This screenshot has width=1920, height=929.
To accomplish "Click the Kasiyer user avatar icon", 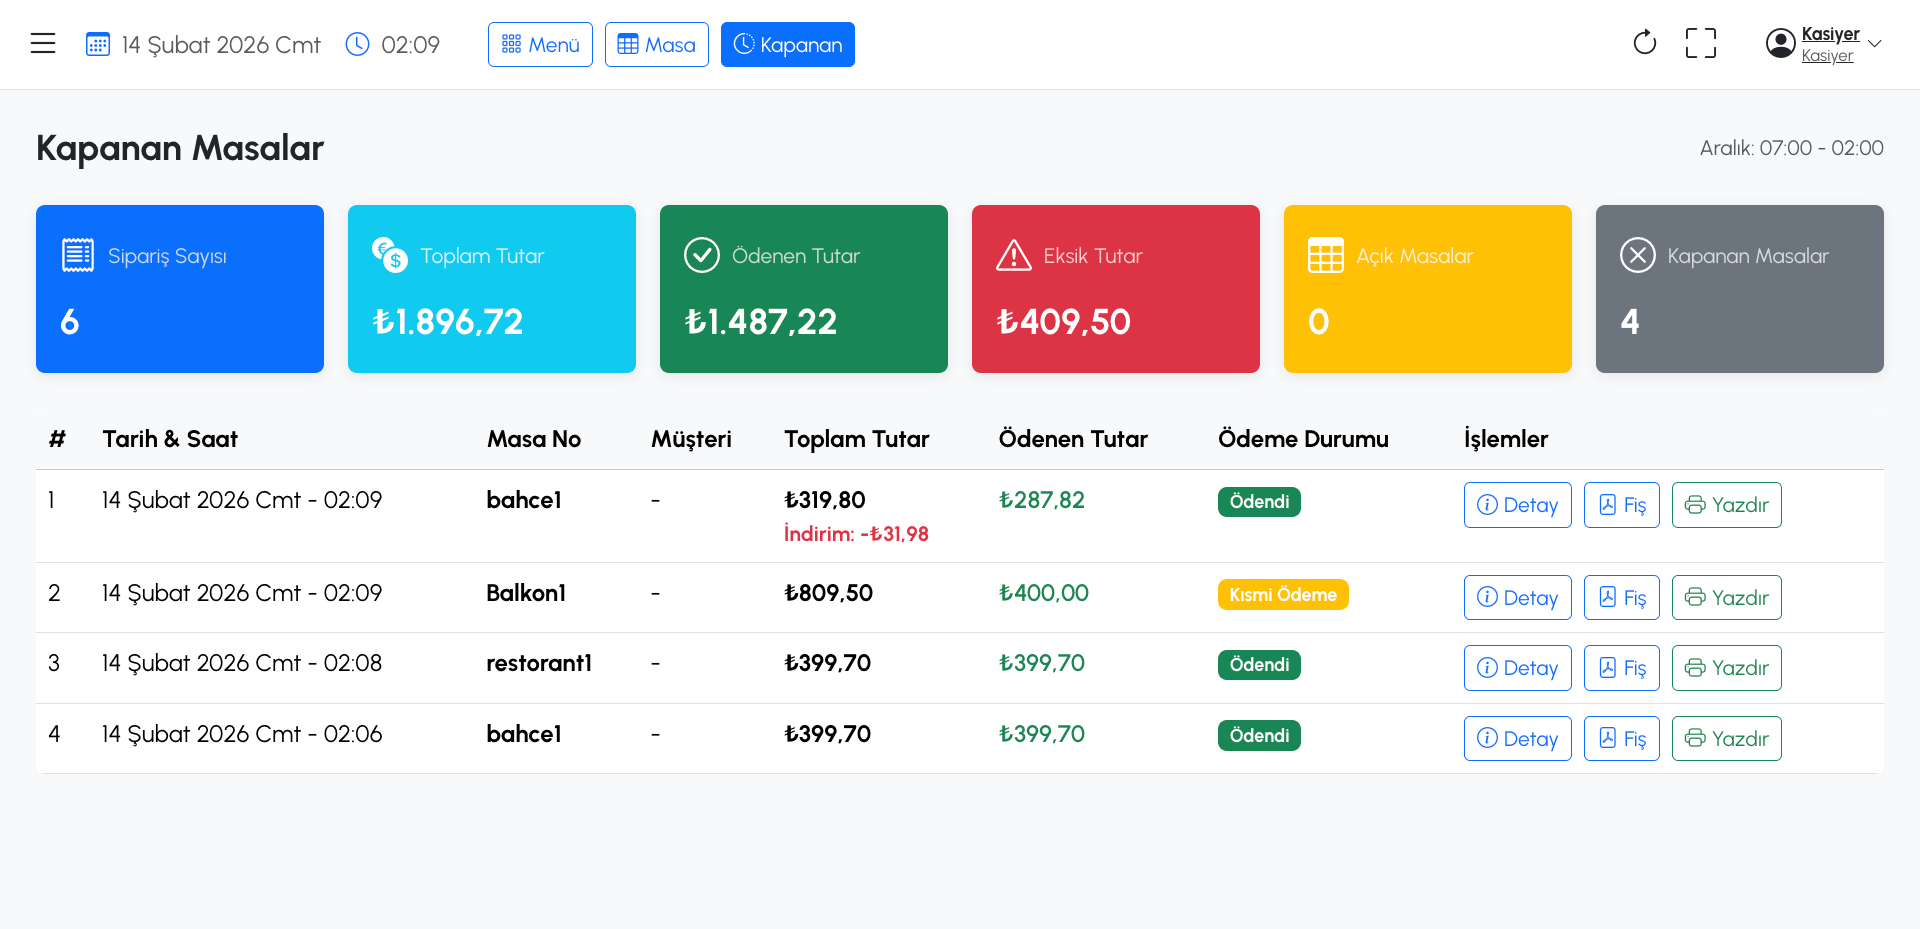I will point(1780,43).
